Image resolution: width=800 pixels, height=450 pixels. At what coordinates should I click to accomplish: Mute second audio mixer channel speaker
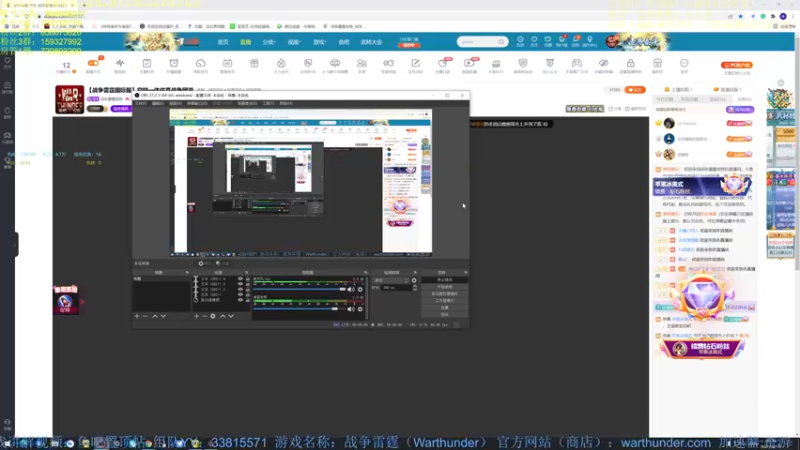[x=351, y=309]
